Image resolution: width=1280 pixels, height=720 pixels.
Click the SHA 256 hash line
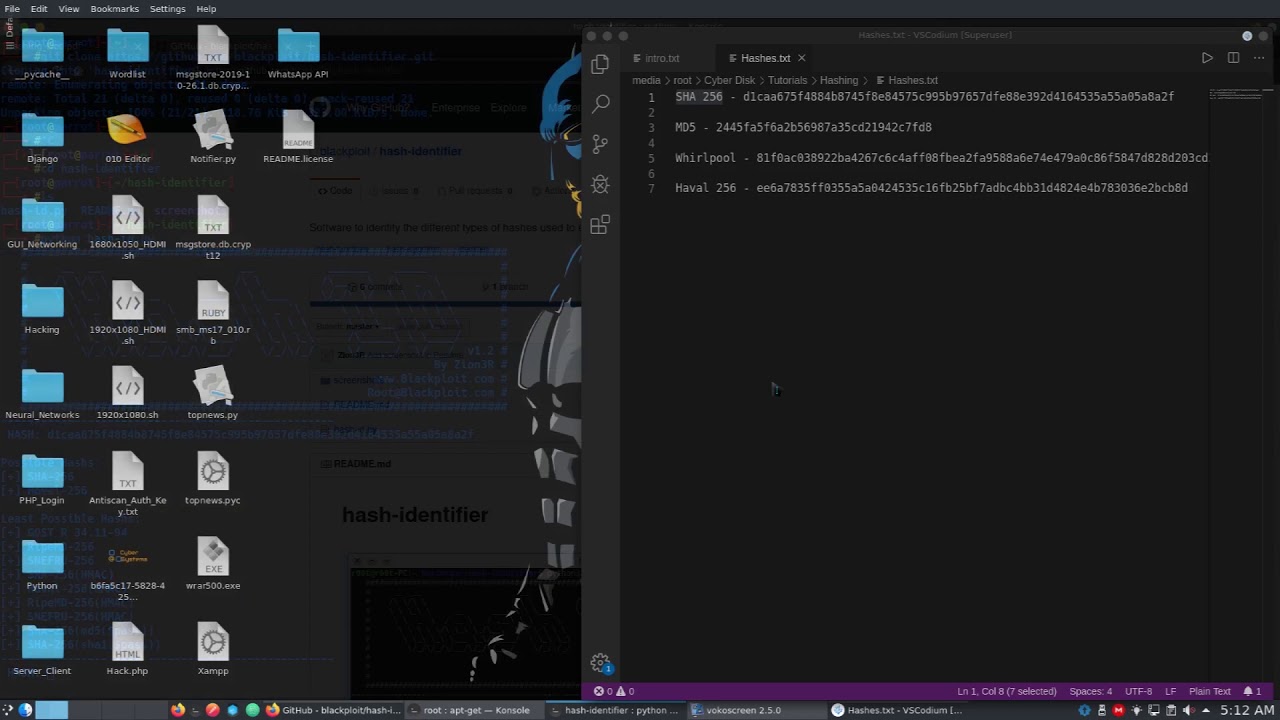point(924,97)
